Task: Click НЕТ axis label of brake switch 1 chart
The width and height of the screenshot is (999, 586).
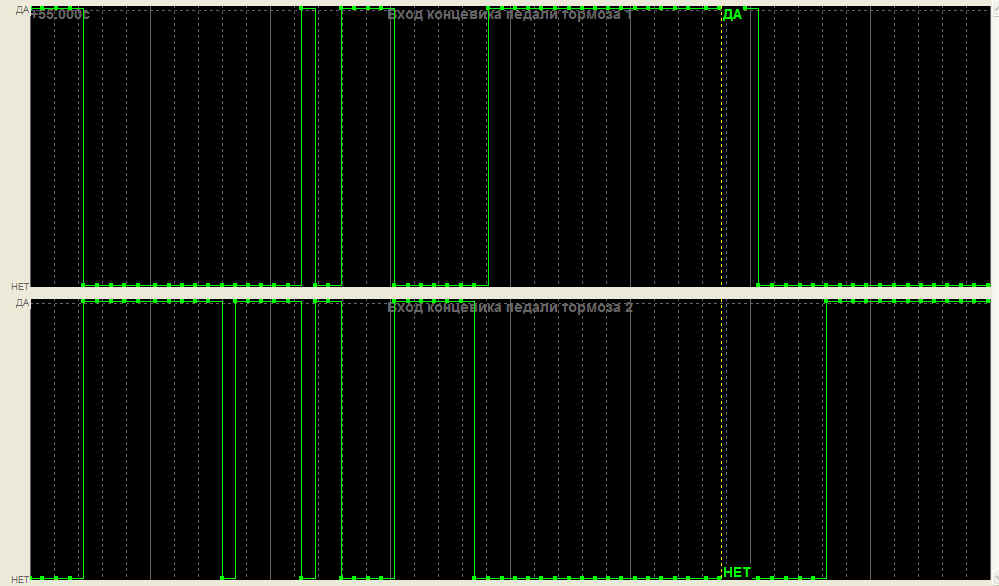Action: coord(19,286)
